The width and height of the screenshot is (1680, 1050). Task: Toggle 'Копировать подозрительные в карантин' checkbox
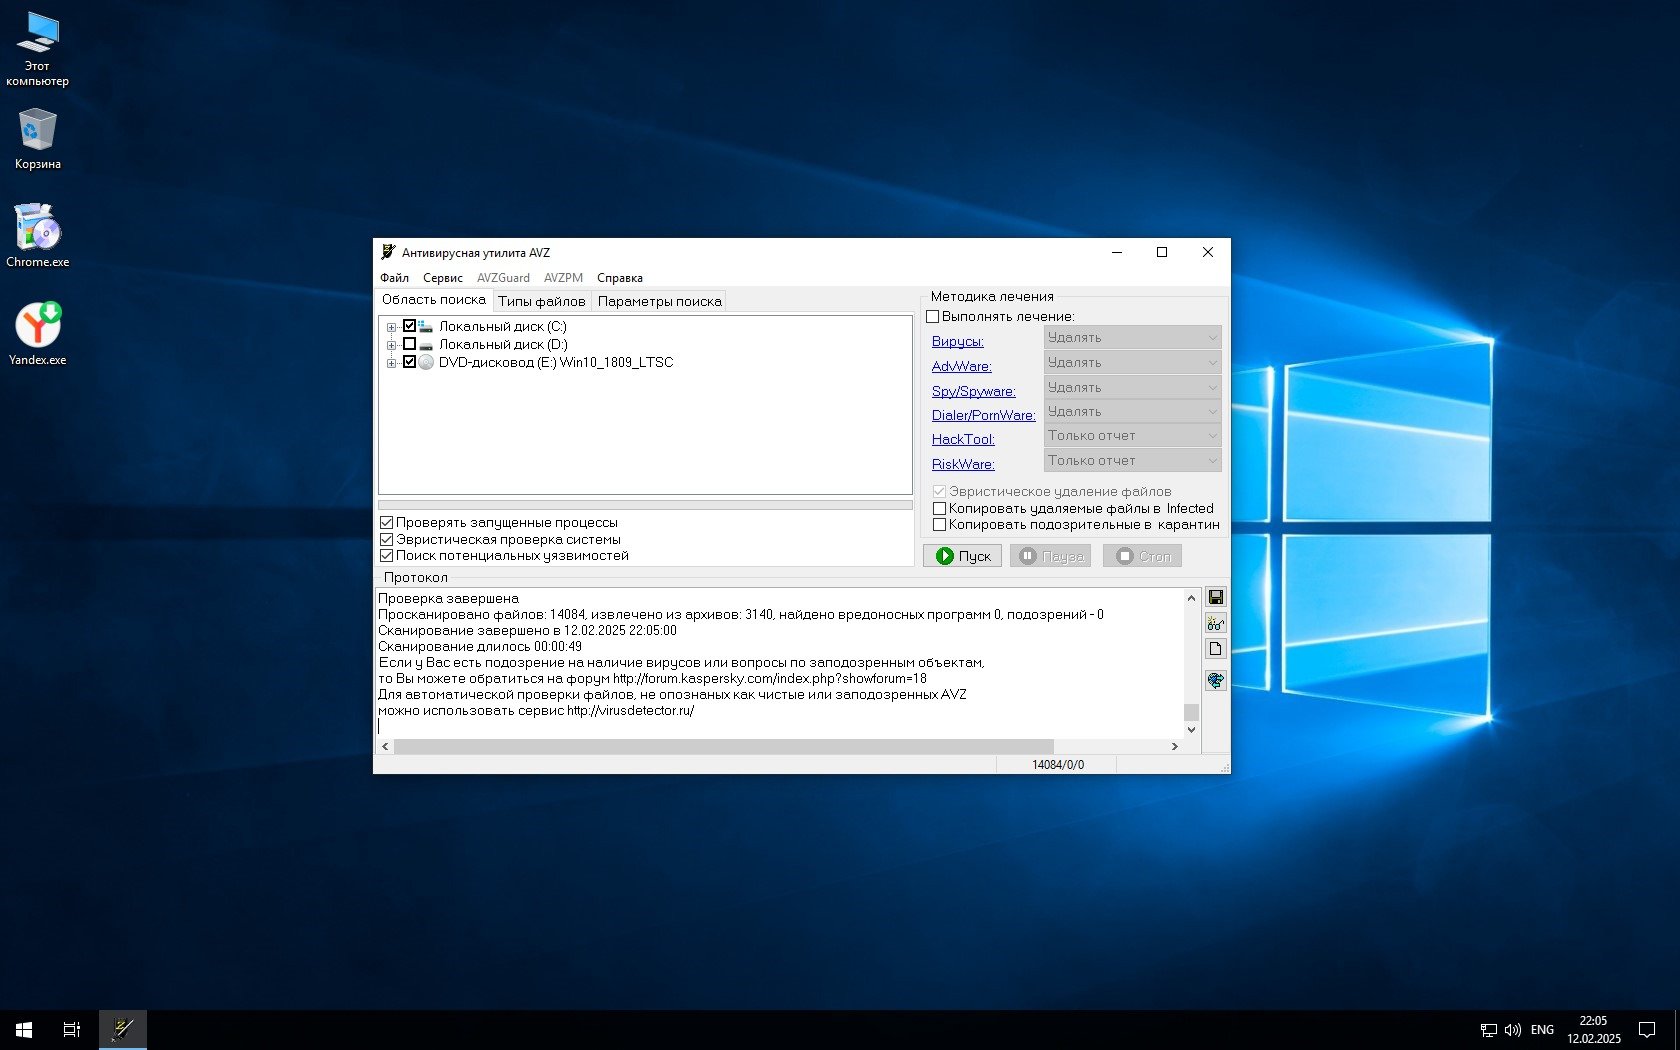coord(939,524)
